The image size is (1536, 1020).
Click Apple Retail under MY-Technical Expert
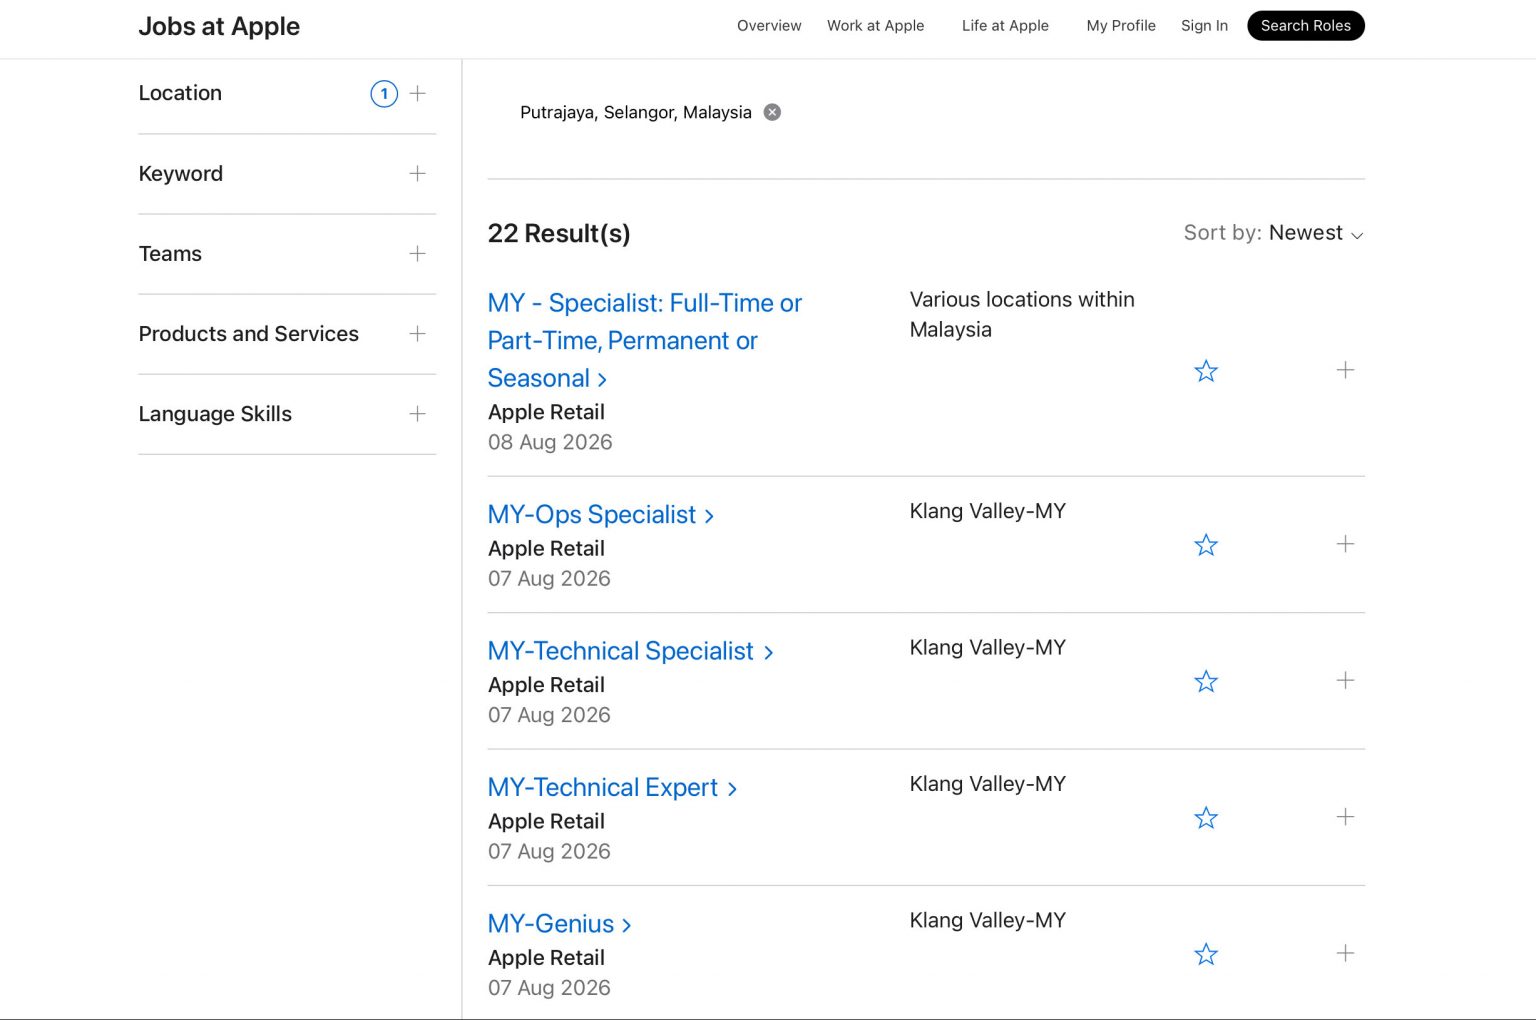click(546, 821)
